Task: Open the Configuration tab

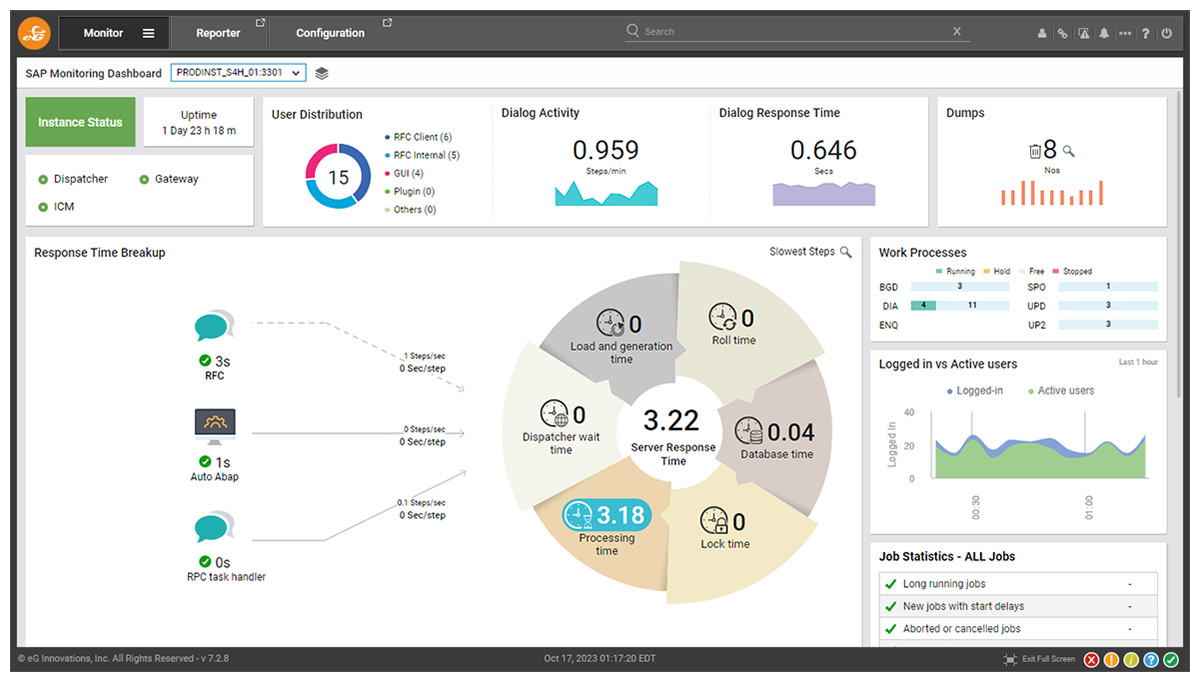Action: tap(331, 33)
